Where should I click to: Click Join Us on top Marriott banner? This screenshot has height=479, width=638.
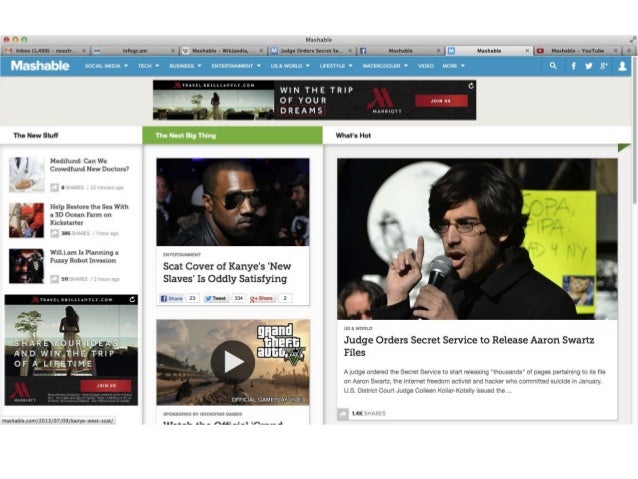pos(441,101)
